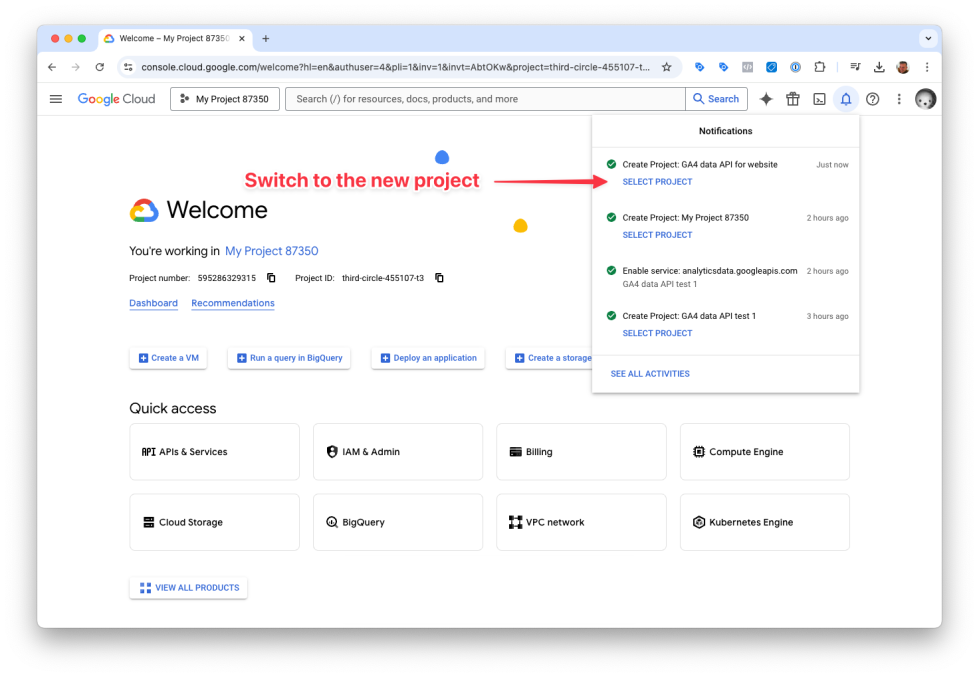Open console settings three-dot menu
This screenshot has height=677, width=979.
point(899,99)
